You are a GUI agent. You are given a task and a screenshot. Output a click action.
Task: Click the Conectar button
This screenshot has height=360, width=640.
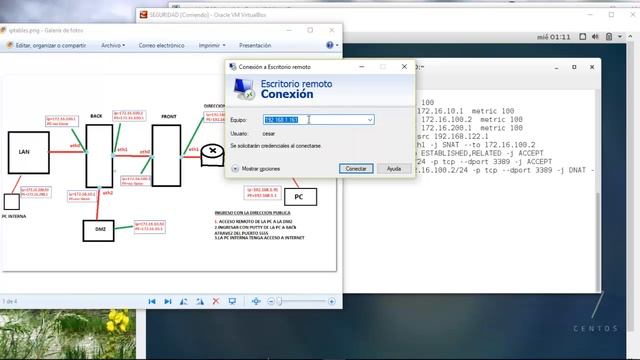tap(356, 169)
